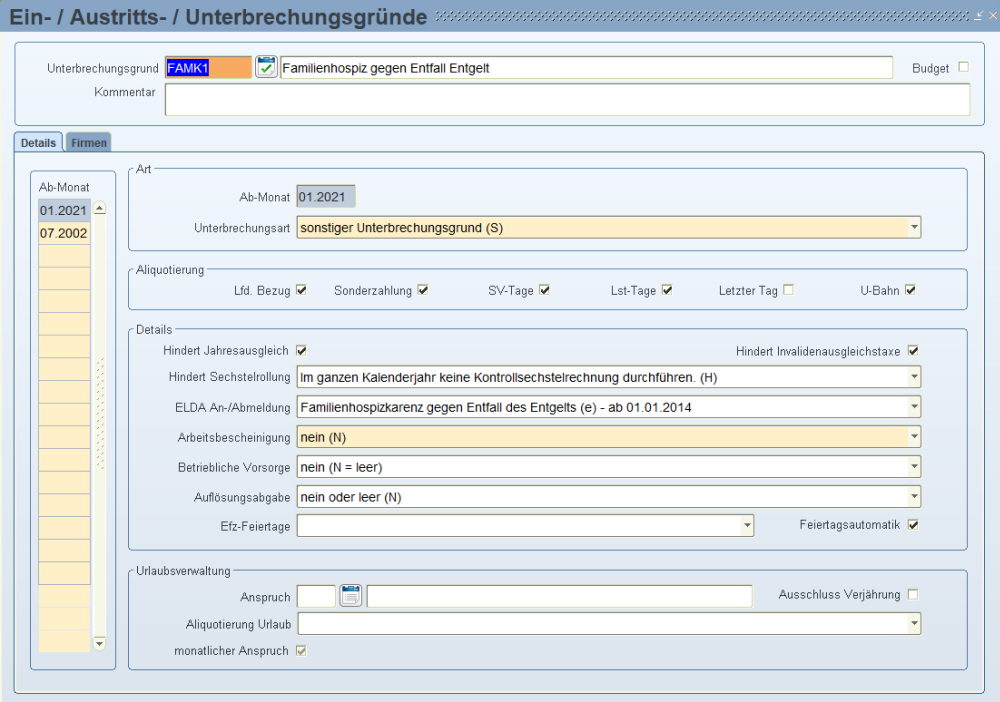Open ELDA An-/Abmeldung dropdown
Screen dimensions: 1000x702
tap(915, 407)
